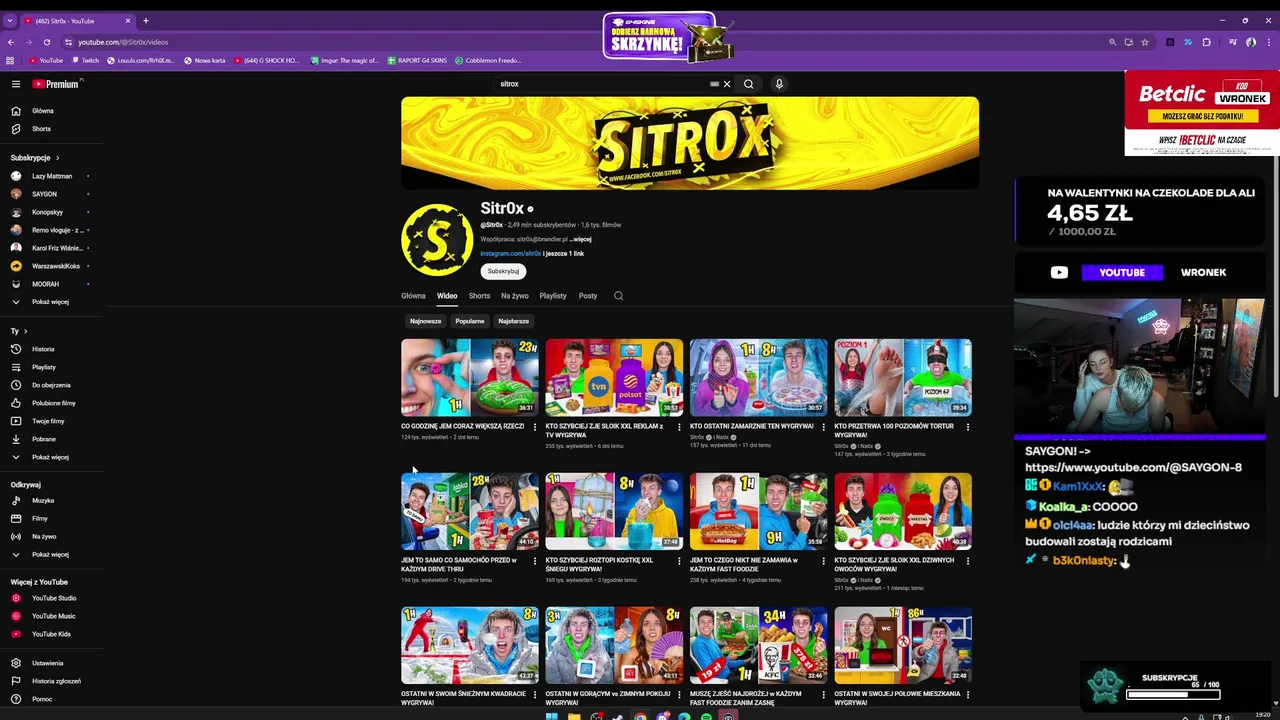Expand the Ty section header

click(19, 331)
